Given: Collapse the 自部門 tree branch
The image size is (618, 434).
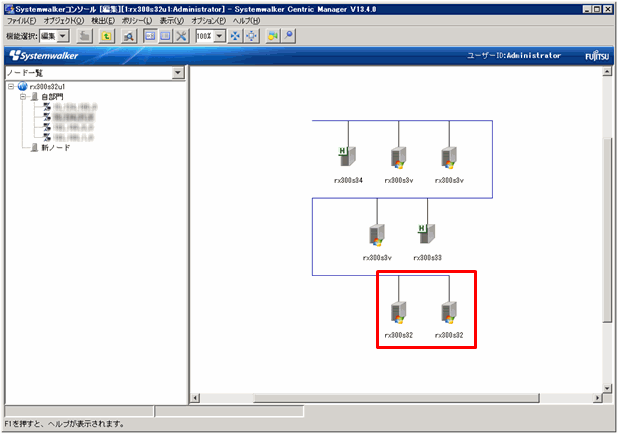Looking at the screenshot, I should (22, 97).
